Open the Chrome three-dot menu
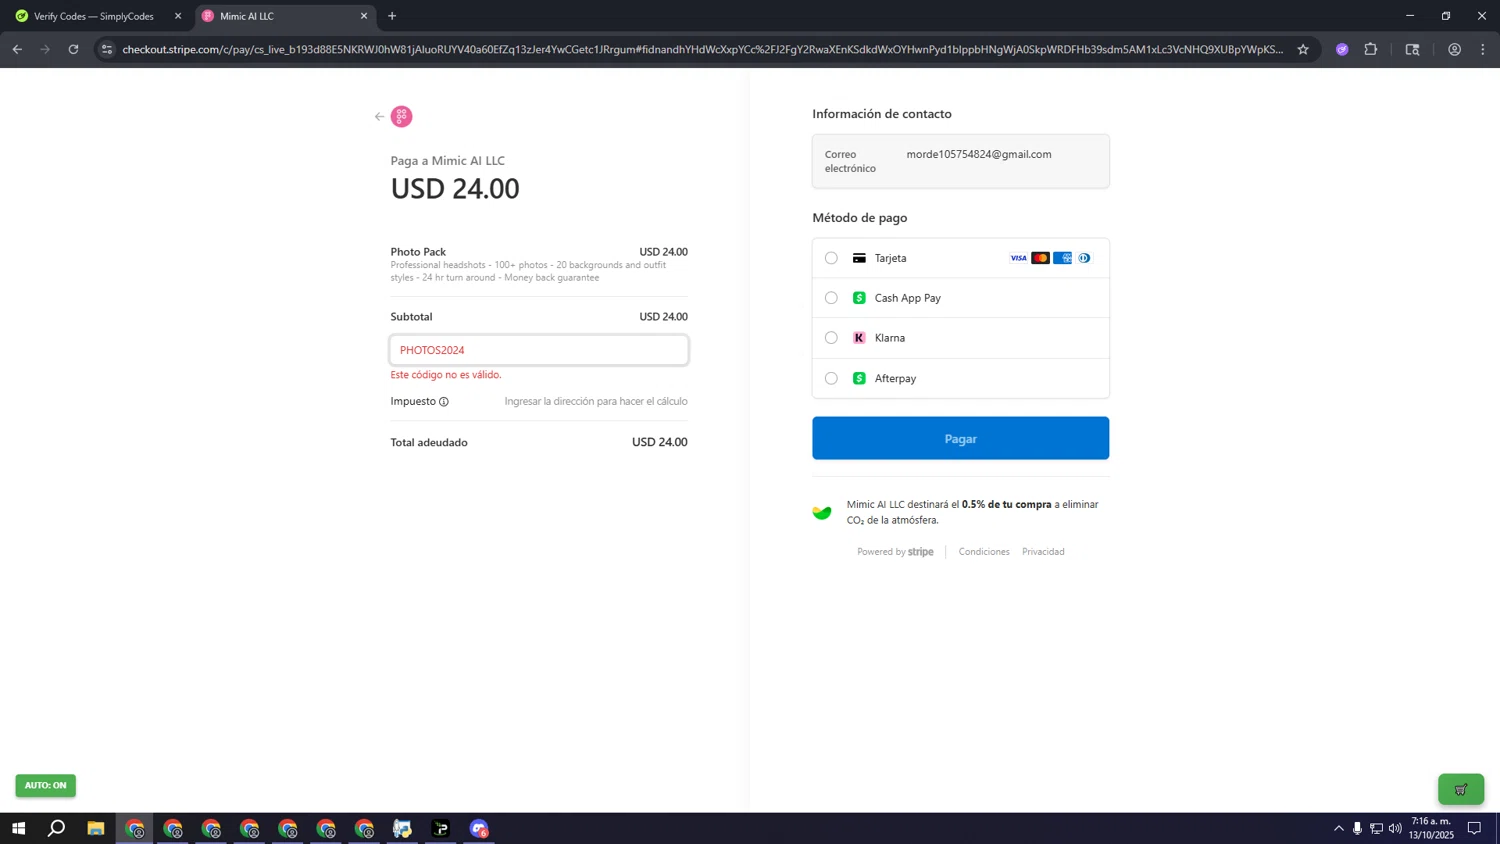Viewport: 1500px width, 844px height. [1483, 49]
